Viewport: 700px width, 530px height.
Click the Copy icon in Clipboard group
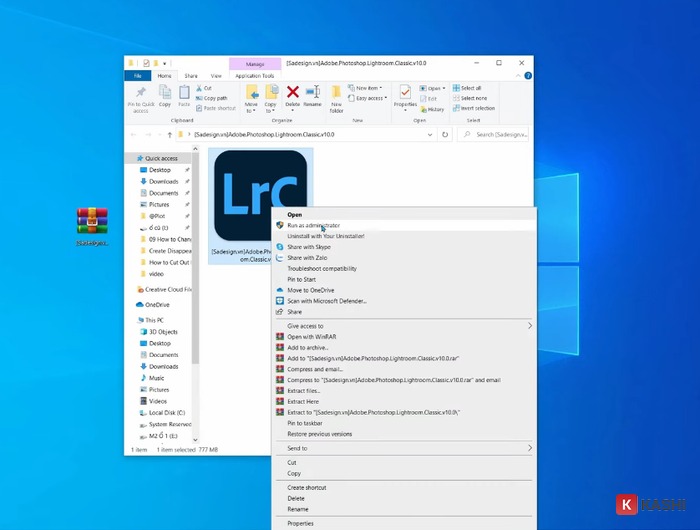[x=165, y=95]
